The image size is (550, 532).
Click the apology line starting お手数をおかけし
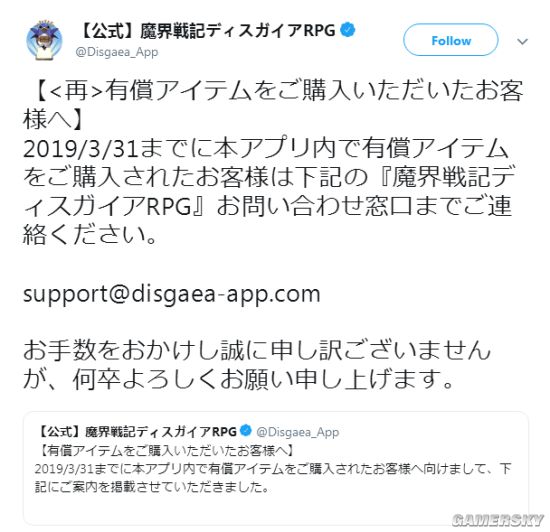[x=257, y=350]
